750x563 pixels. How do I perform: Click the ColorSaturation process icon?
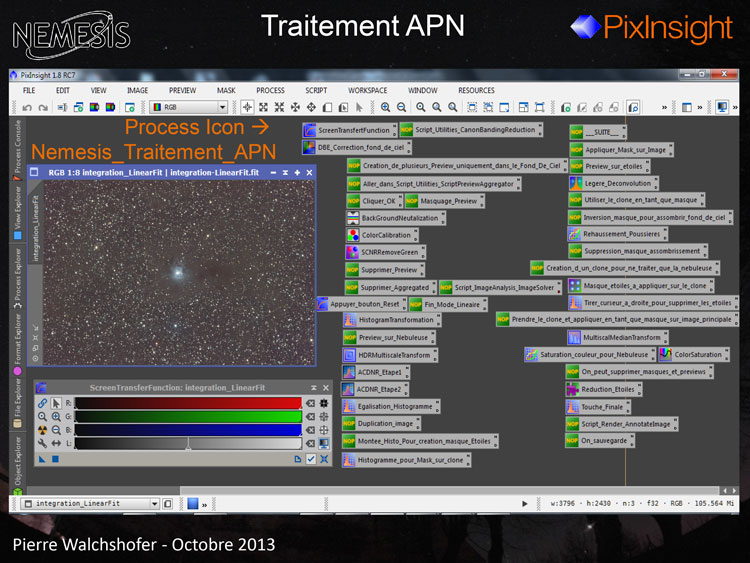694,355
